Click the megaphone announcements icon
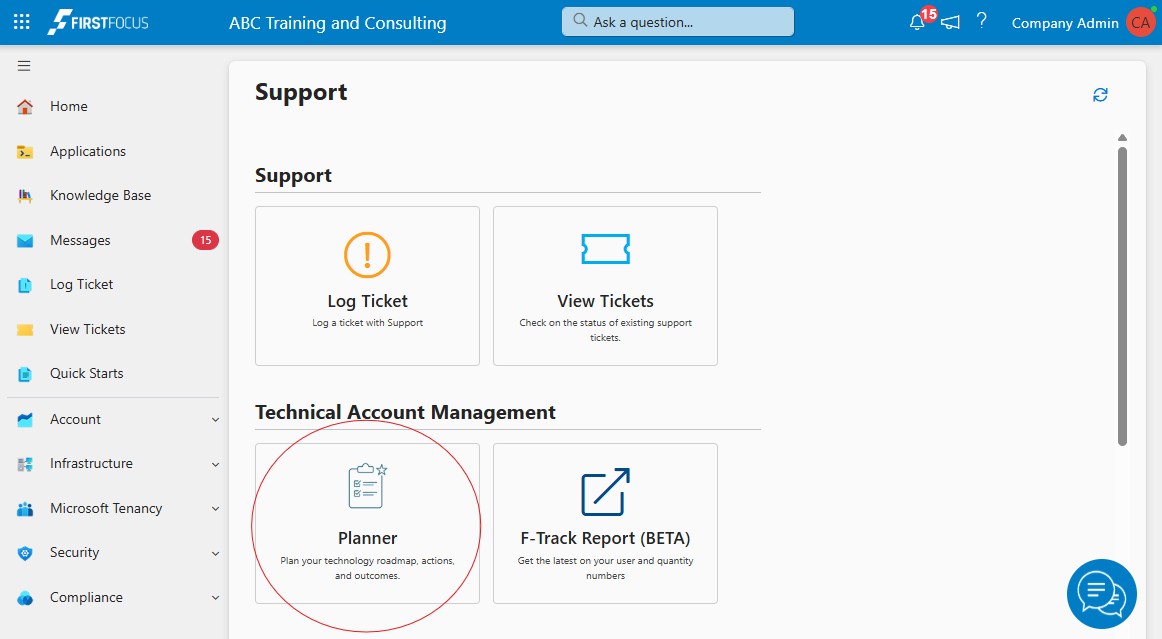Viewport: 1162px width, 639px height. (x=950, y=21)
